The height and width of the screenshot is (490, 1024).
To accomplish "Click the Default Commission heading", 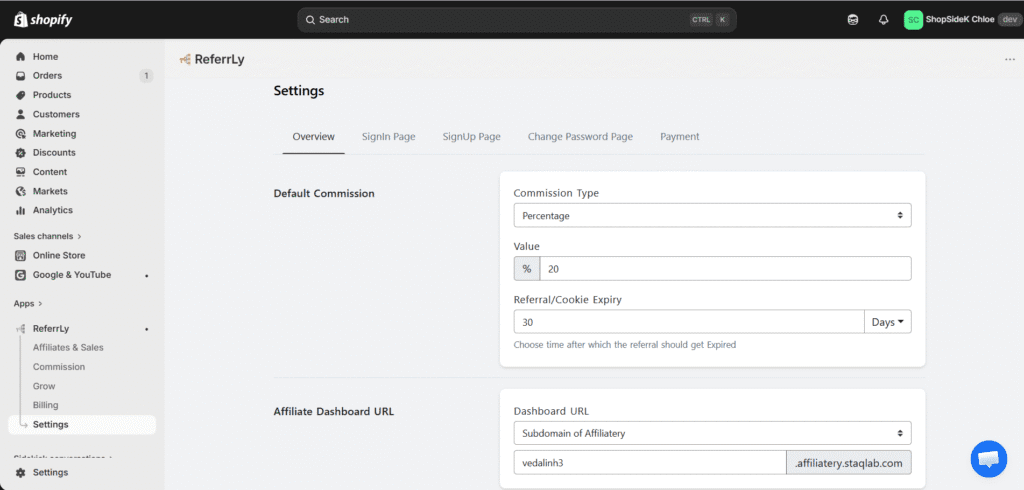I will tap(324, 193).
